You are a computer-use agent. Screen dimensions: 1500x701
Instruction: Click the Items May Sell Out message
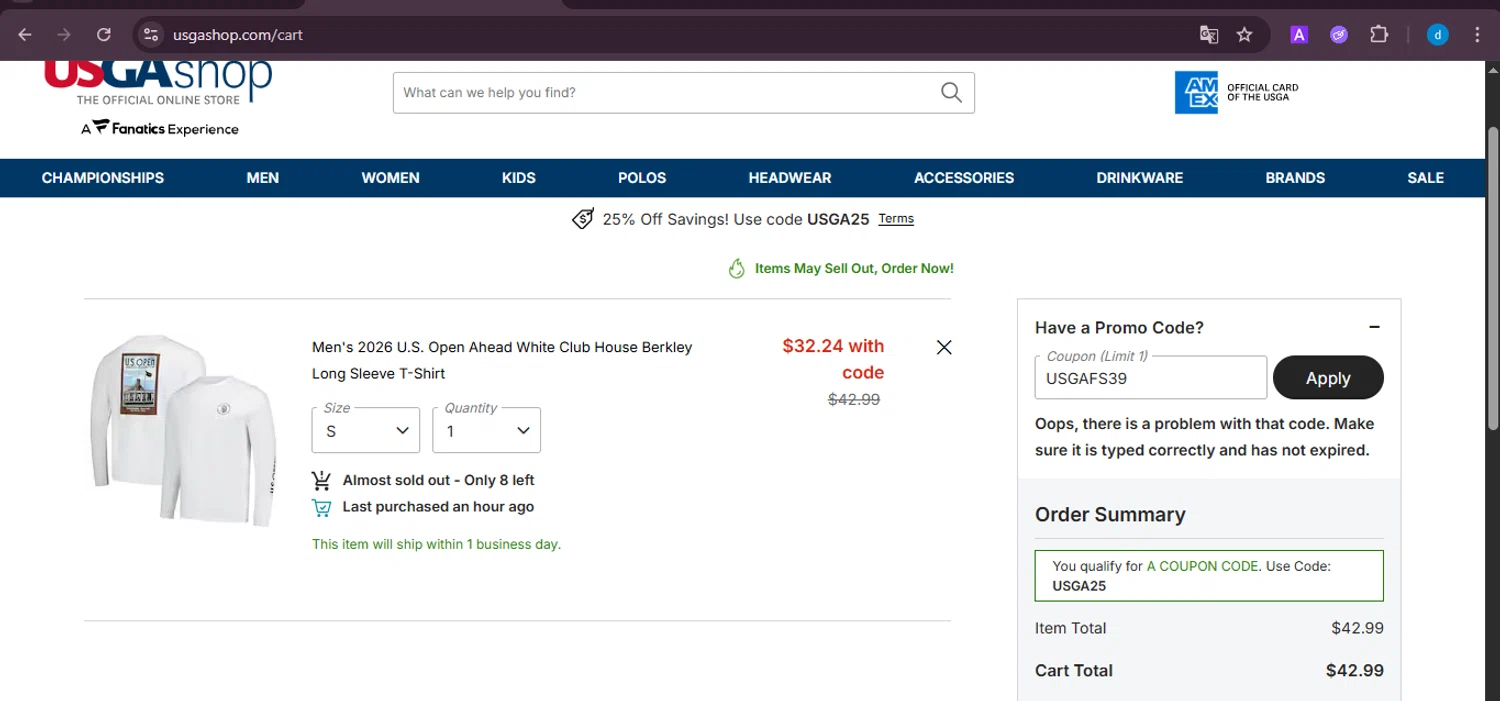(854, 268)
